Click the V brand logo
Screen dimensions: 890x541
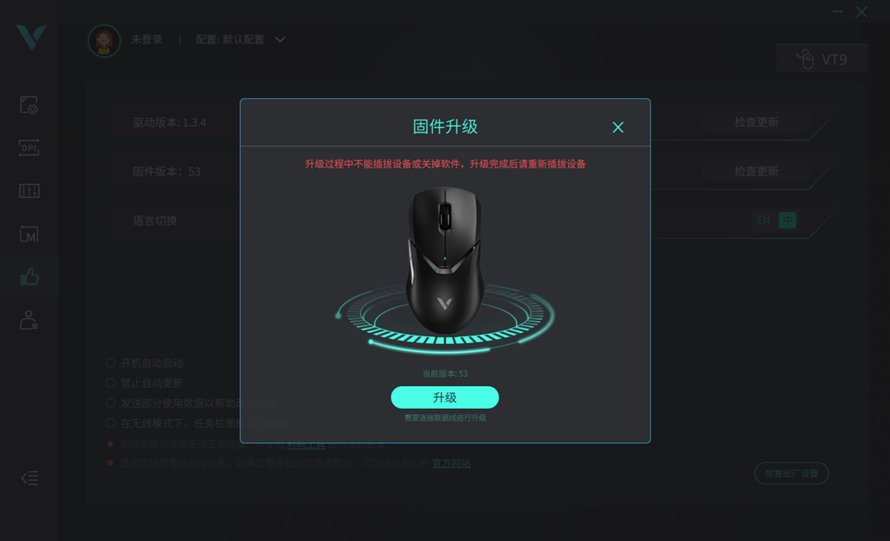tap(31, 37)
